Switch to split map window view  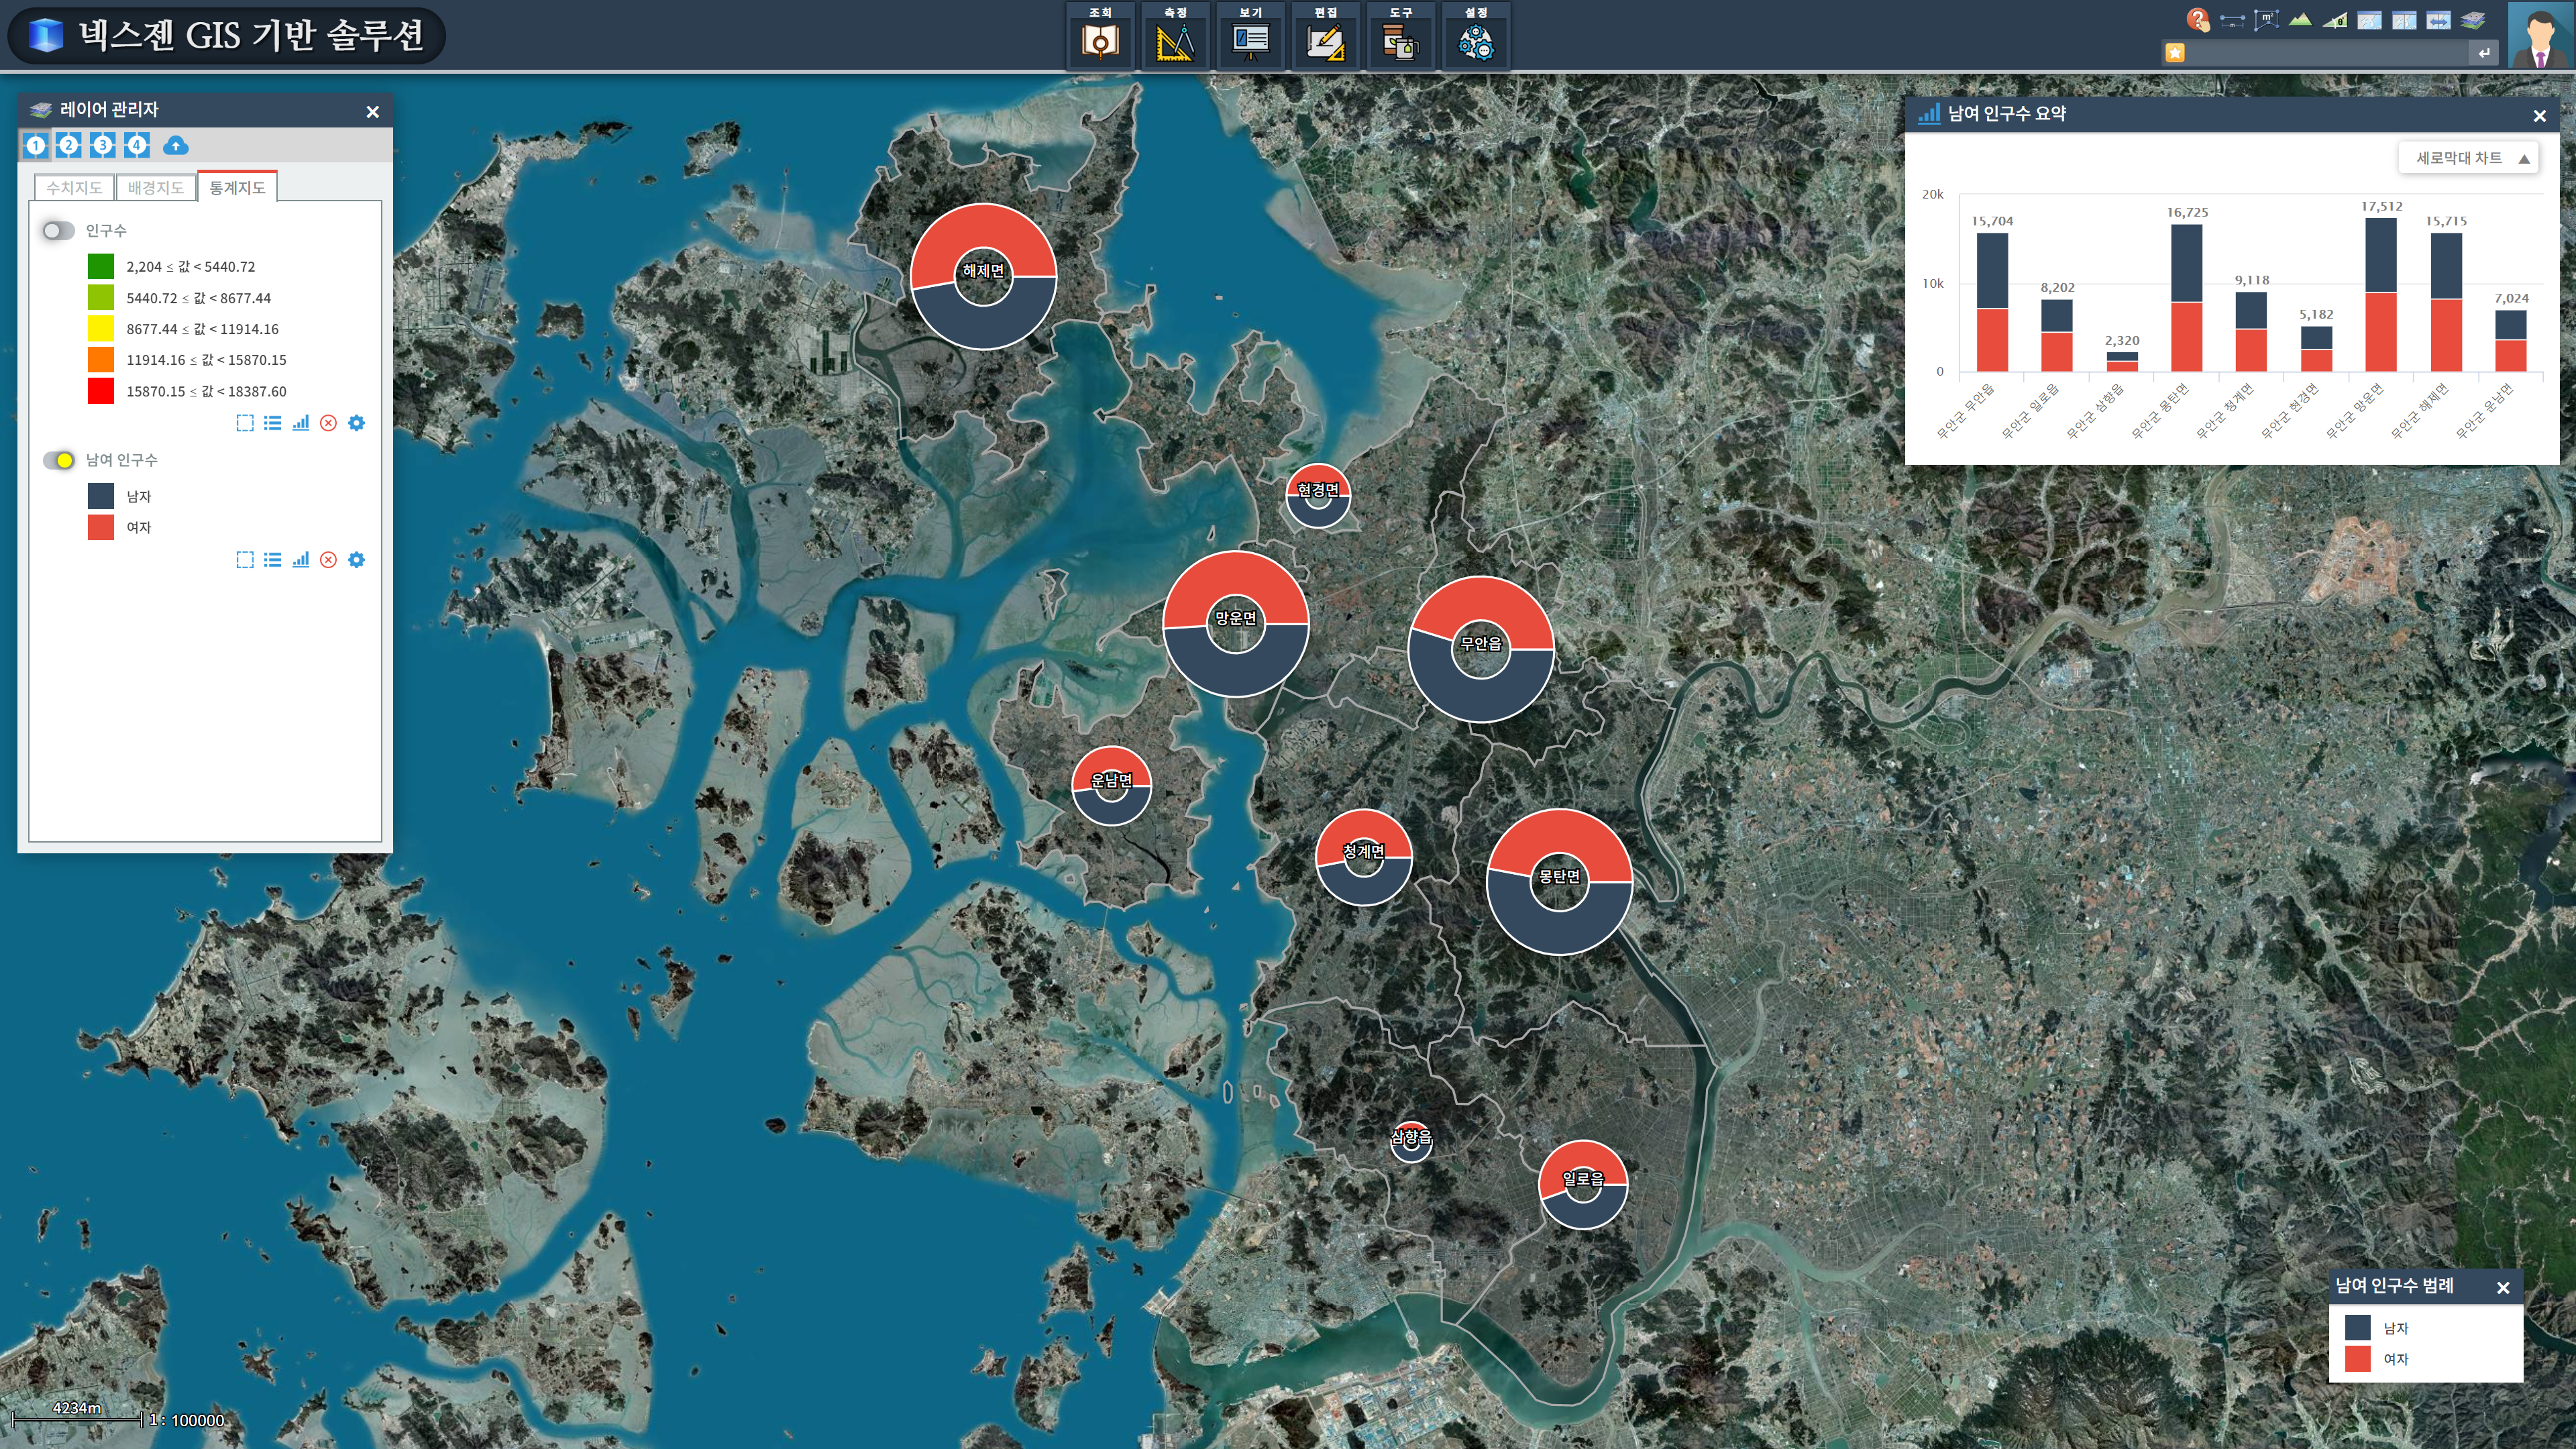2404,21
